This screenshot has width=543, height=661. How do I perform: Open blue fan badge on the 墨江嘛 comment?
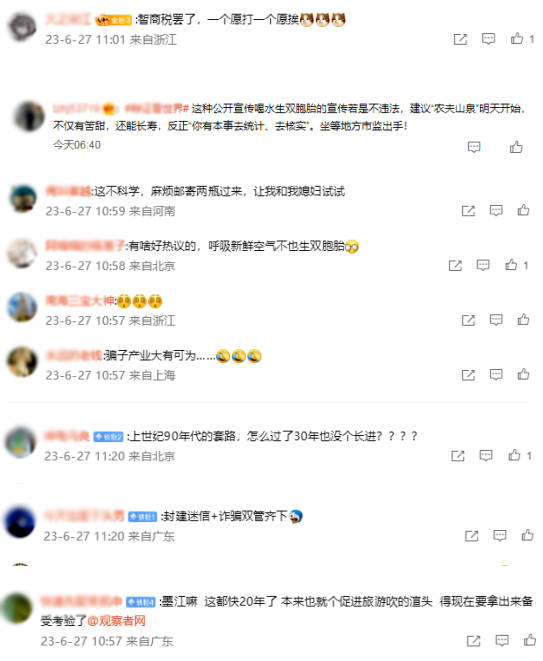141,602
